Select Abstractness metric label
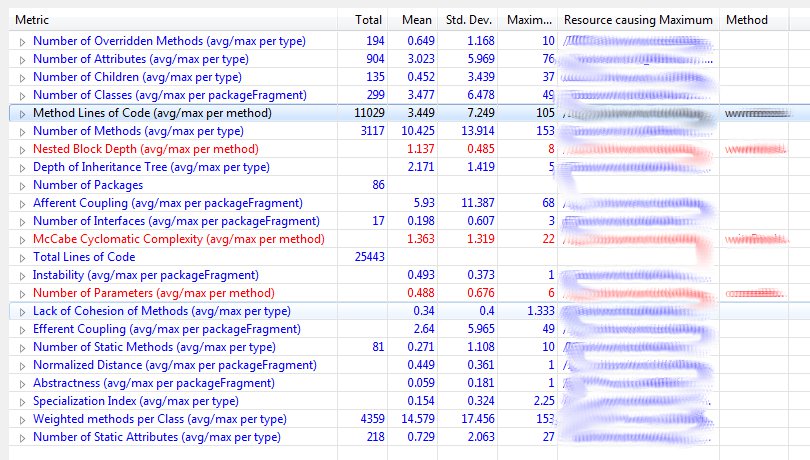810x460 pixels. point(154,383)
